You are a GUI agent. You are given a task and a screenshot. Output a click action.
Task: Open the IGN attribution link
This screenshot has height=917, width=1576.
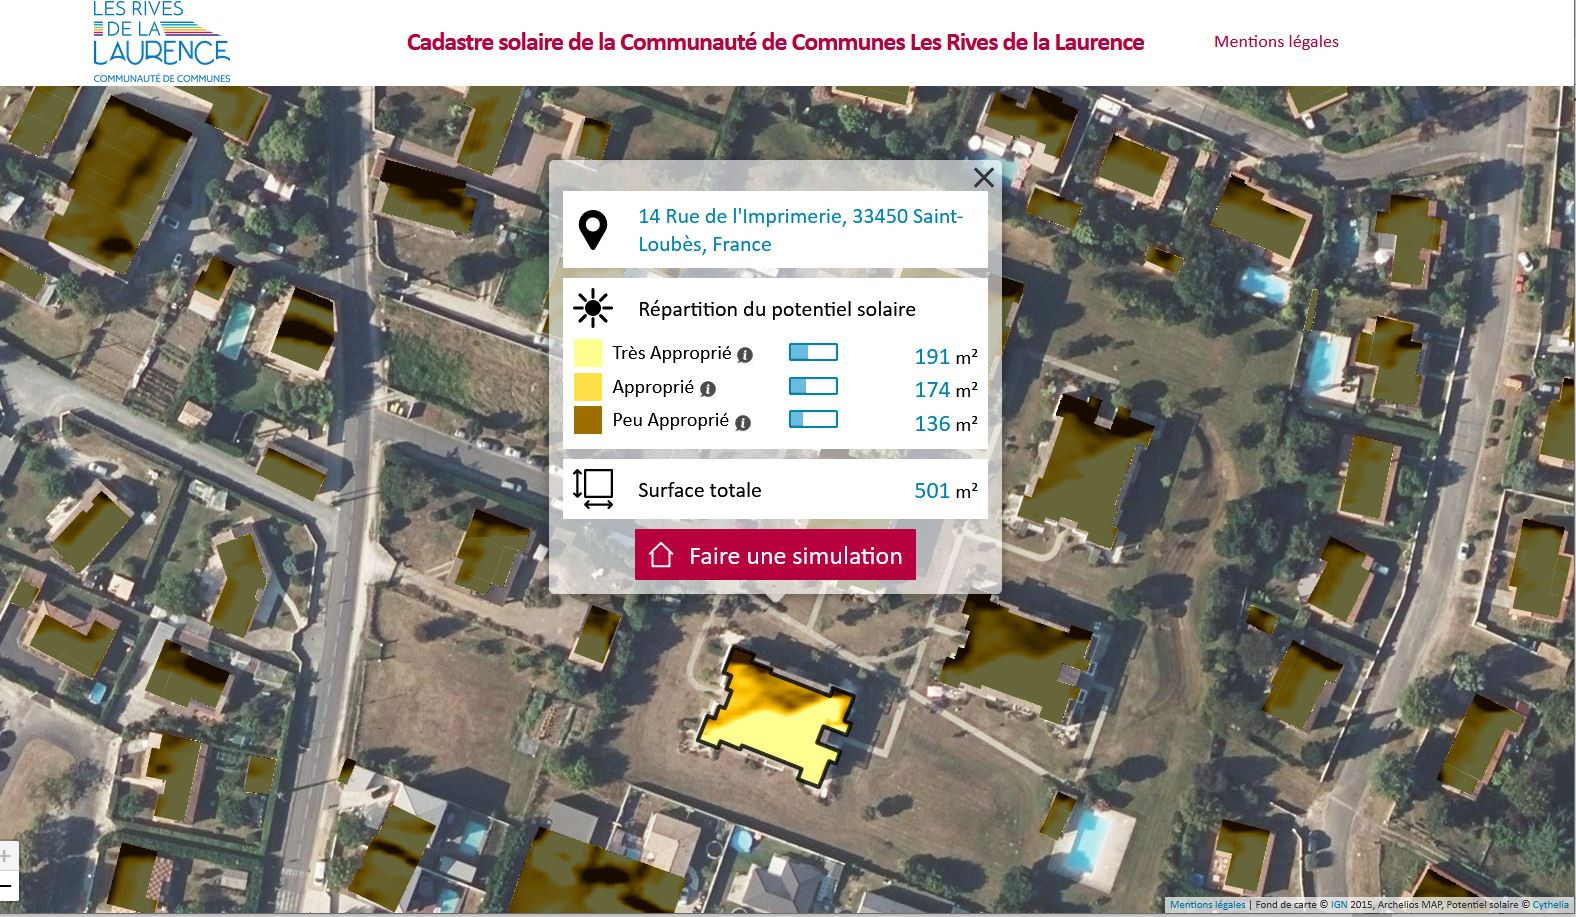click(x=1338, y=905)
